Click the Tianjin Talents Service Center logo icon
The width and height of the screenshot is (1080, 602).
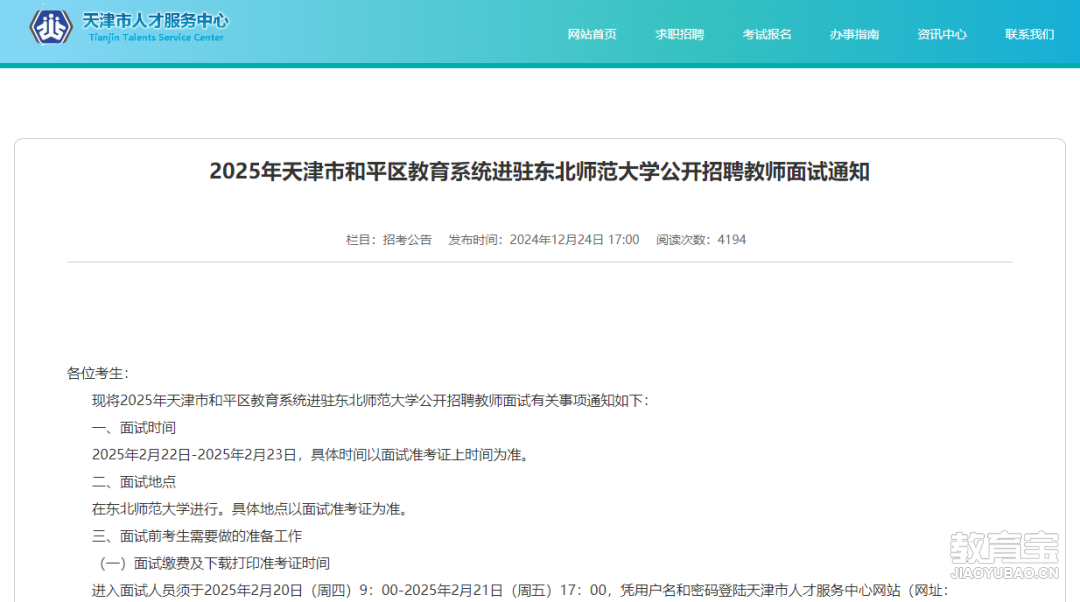pos(51,28)
